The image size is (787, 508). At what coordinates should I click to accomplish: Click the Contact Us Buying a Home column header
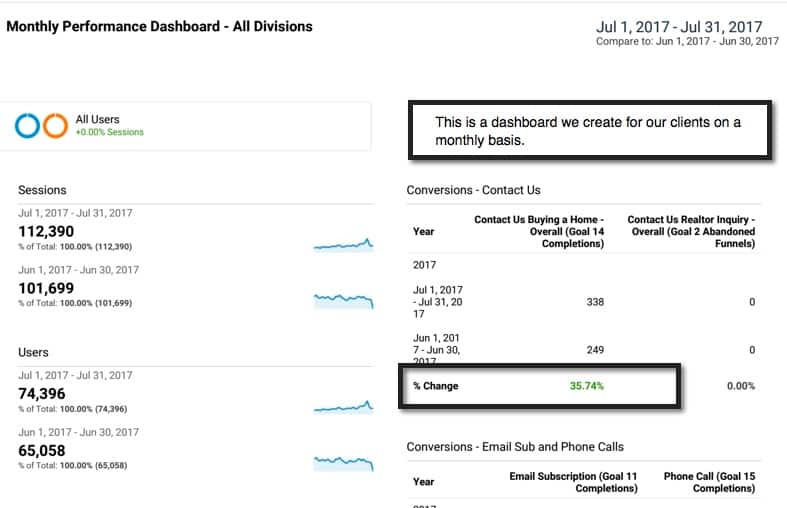(x=538, y=231)
